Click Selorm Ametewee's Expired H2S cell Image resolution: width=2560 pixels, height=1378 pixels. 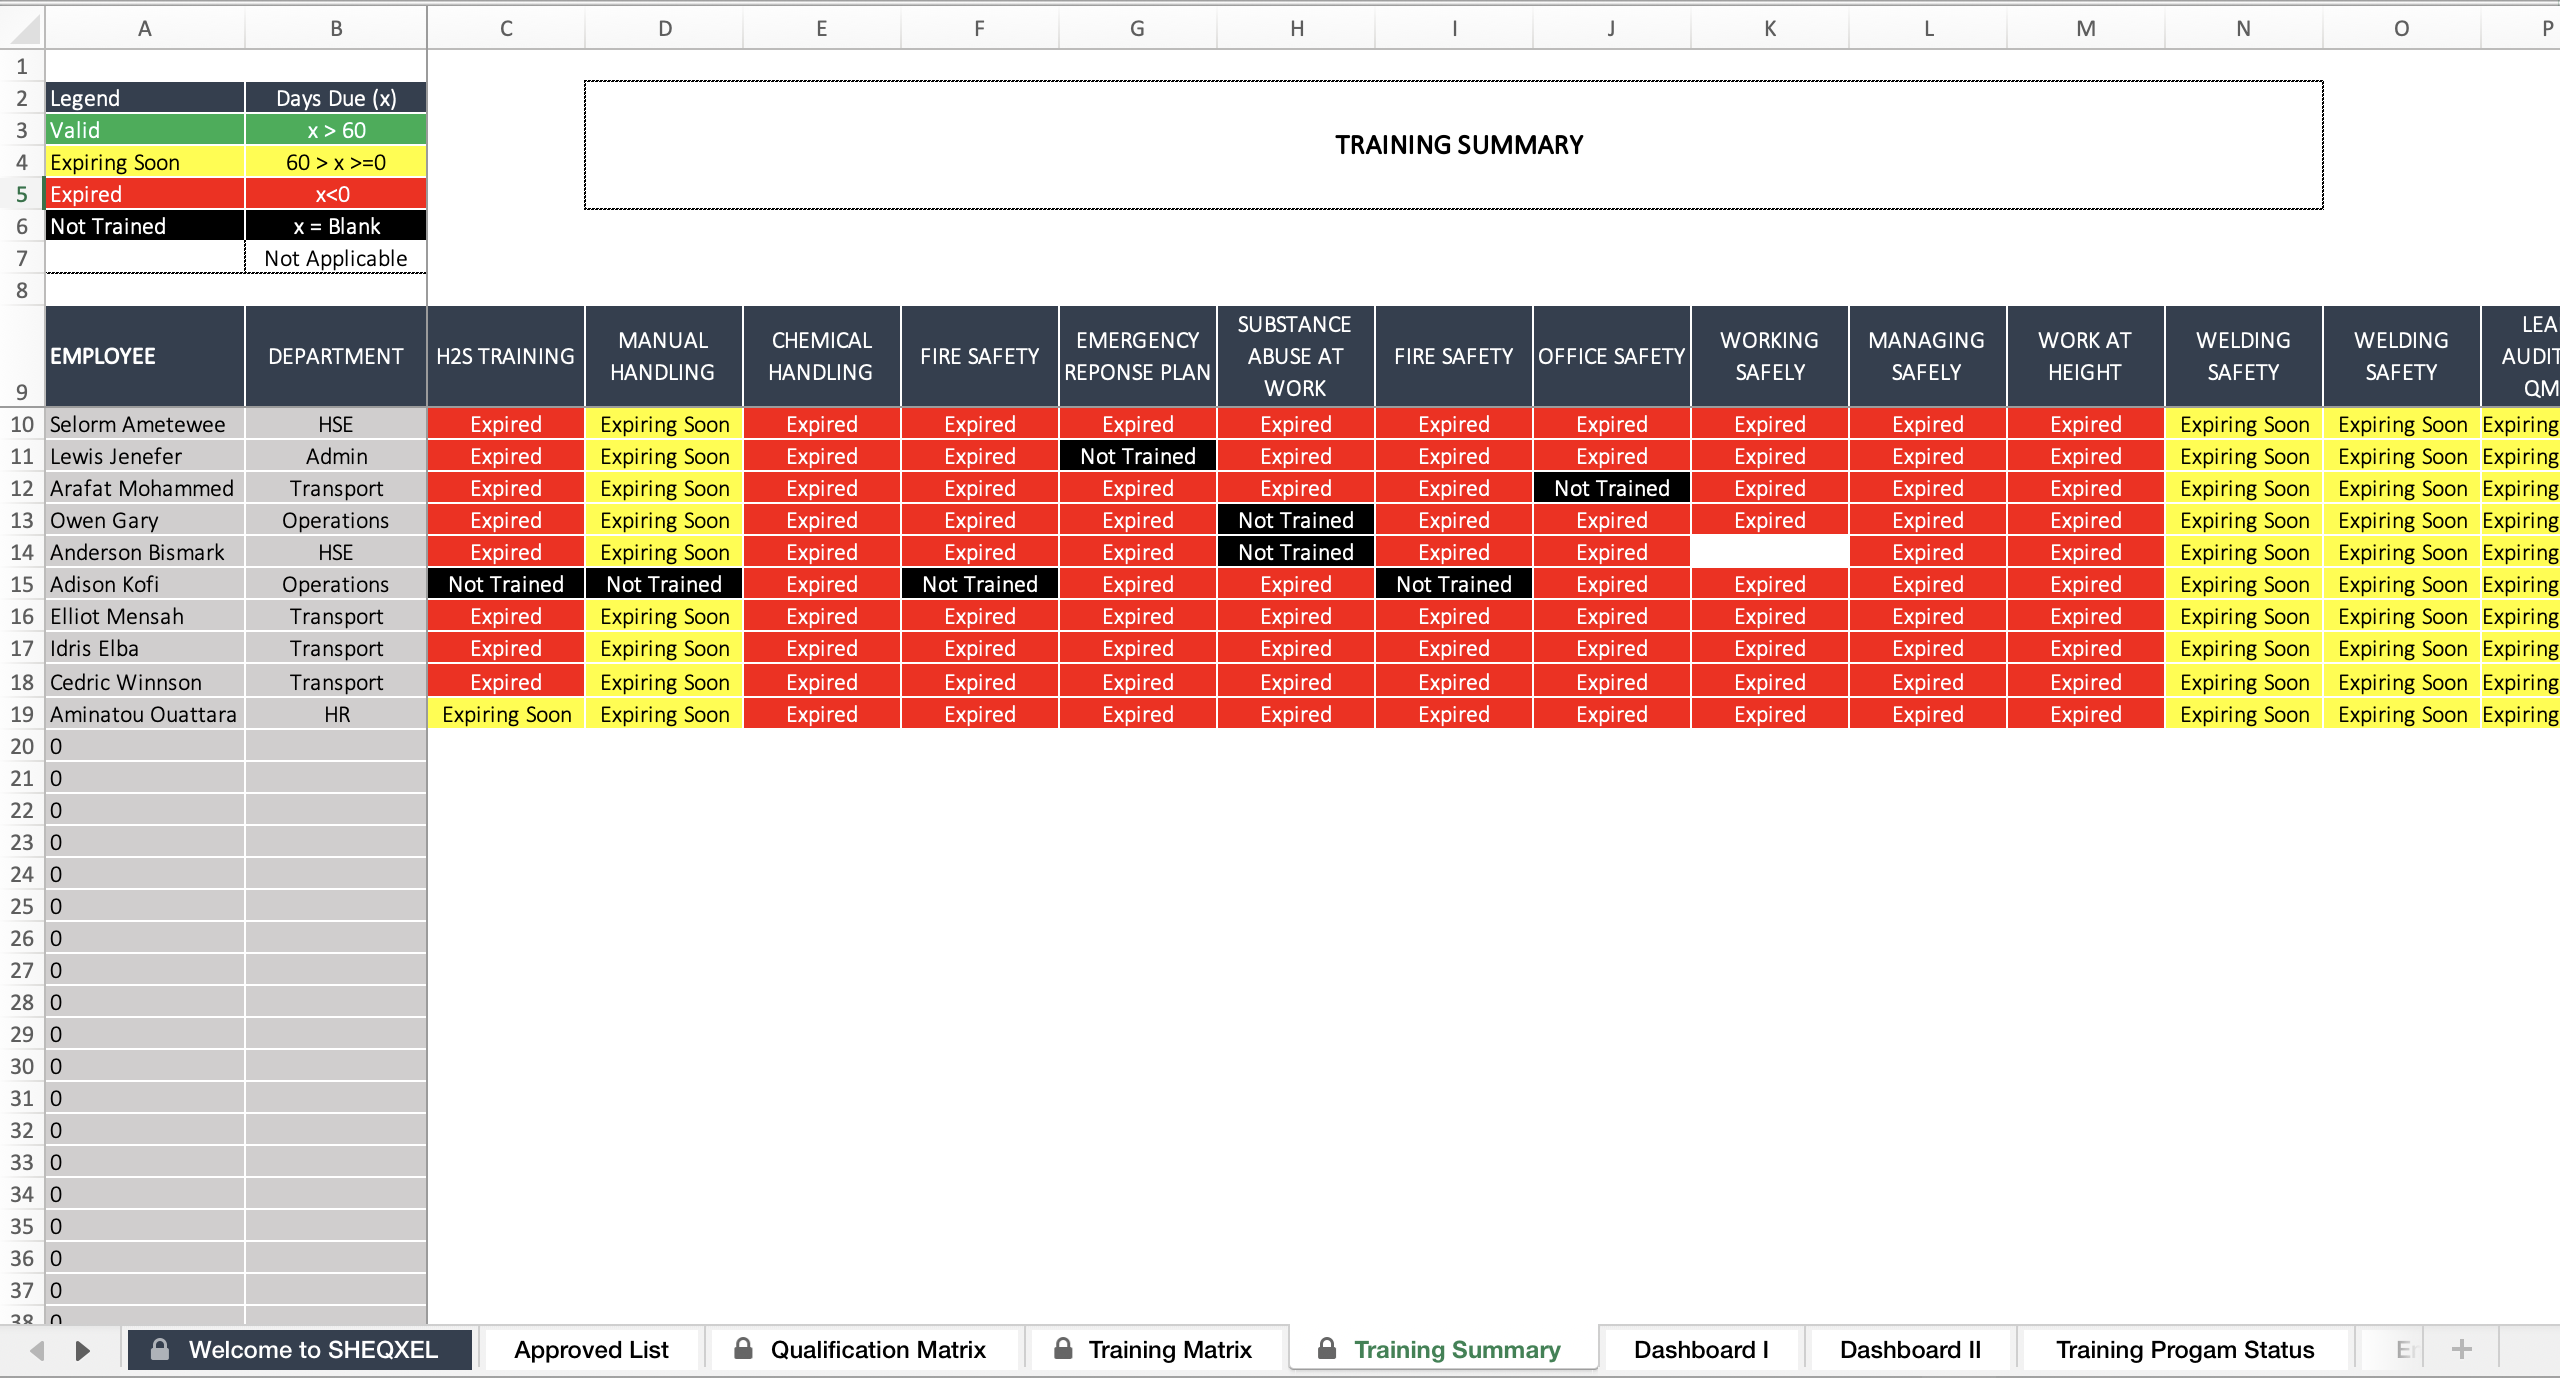click(x=506, y=424)
